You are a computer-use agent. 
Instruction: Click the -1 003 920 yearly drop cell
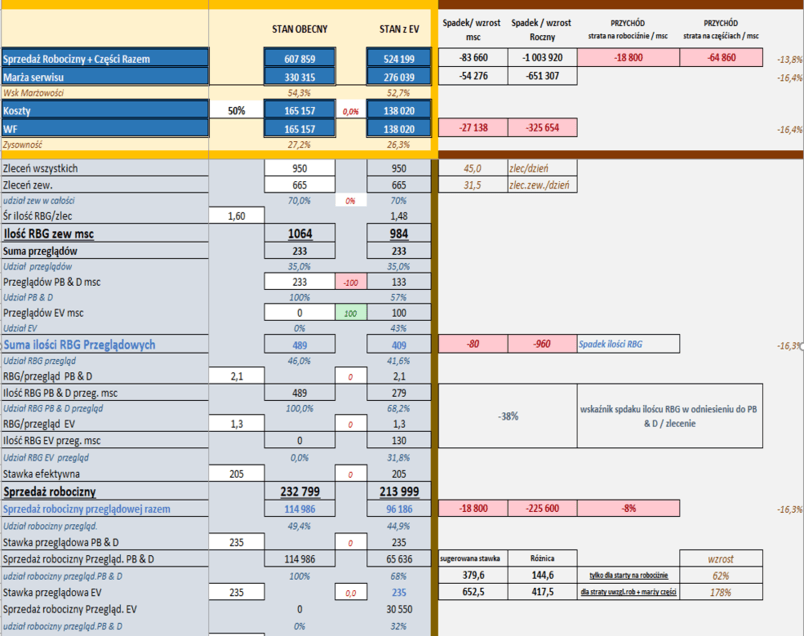tap(542, 59)
